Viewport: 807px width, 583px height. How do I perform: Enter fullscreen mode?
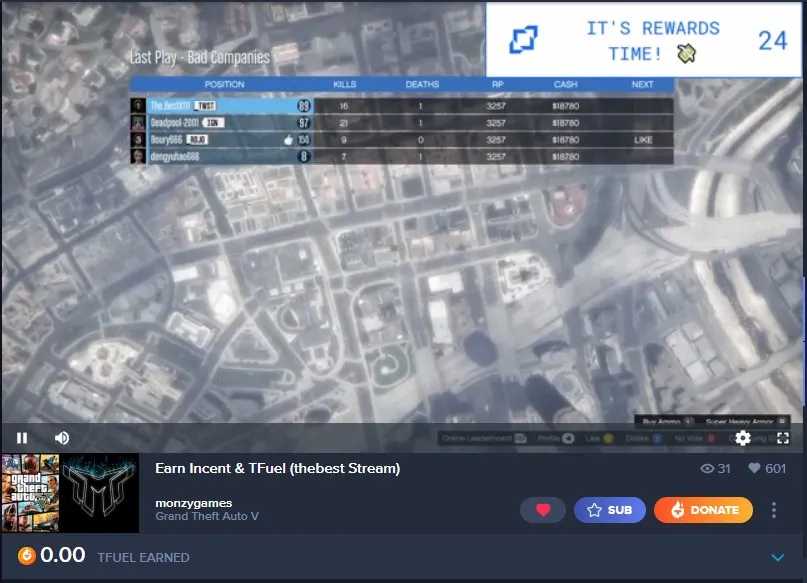(x=783, y=438)
